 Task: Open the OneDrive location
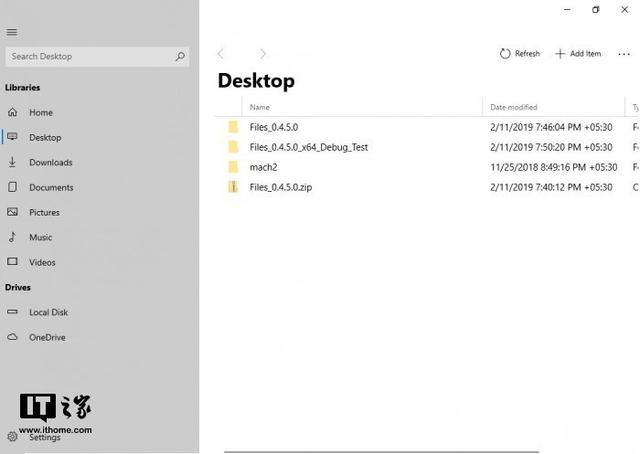click(x=47, y=337)
